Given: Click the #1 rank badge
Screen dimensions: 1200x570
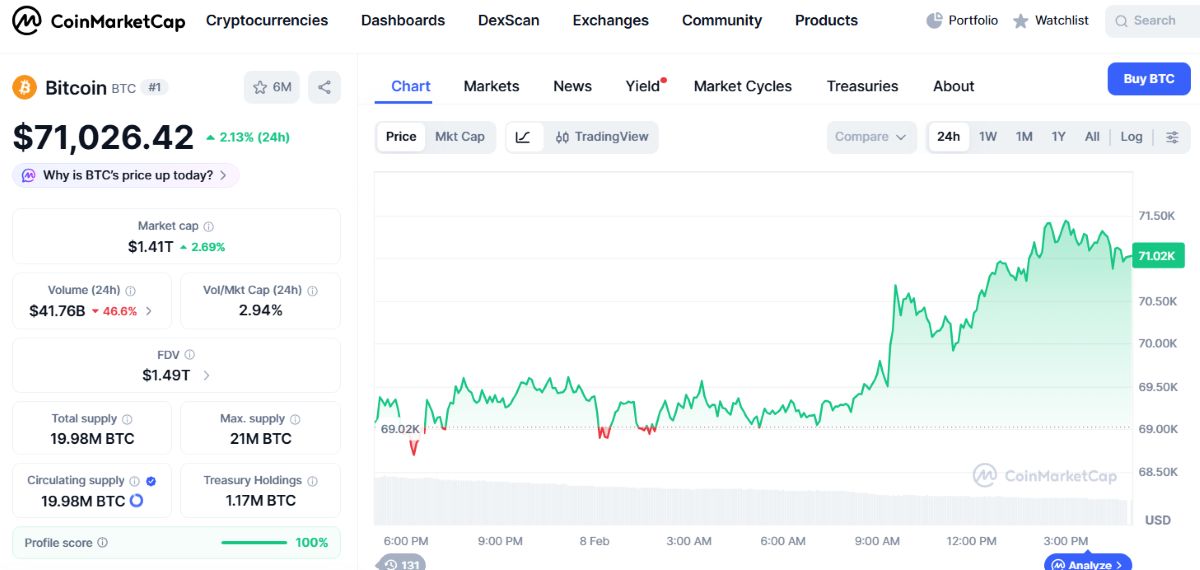Looking at the screenshot, I should [x=155, y=88].
